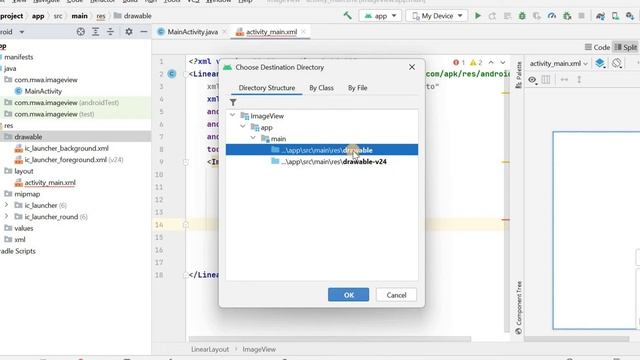Click the editor horizontal scrollbar
Viewport: 640px width, 360px height.
[329, 339]
